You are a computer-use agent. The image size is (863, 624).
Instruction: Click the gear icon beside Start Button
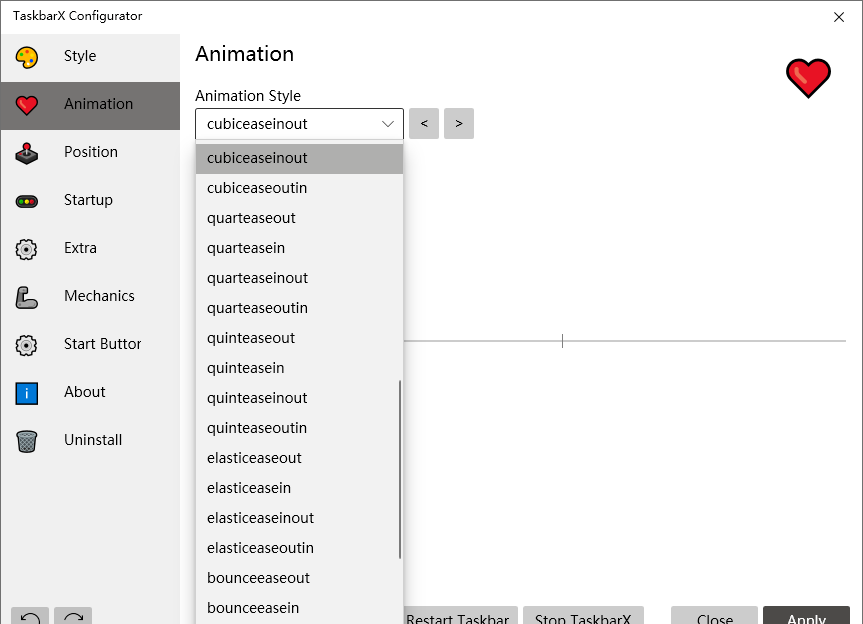point(26,345)
